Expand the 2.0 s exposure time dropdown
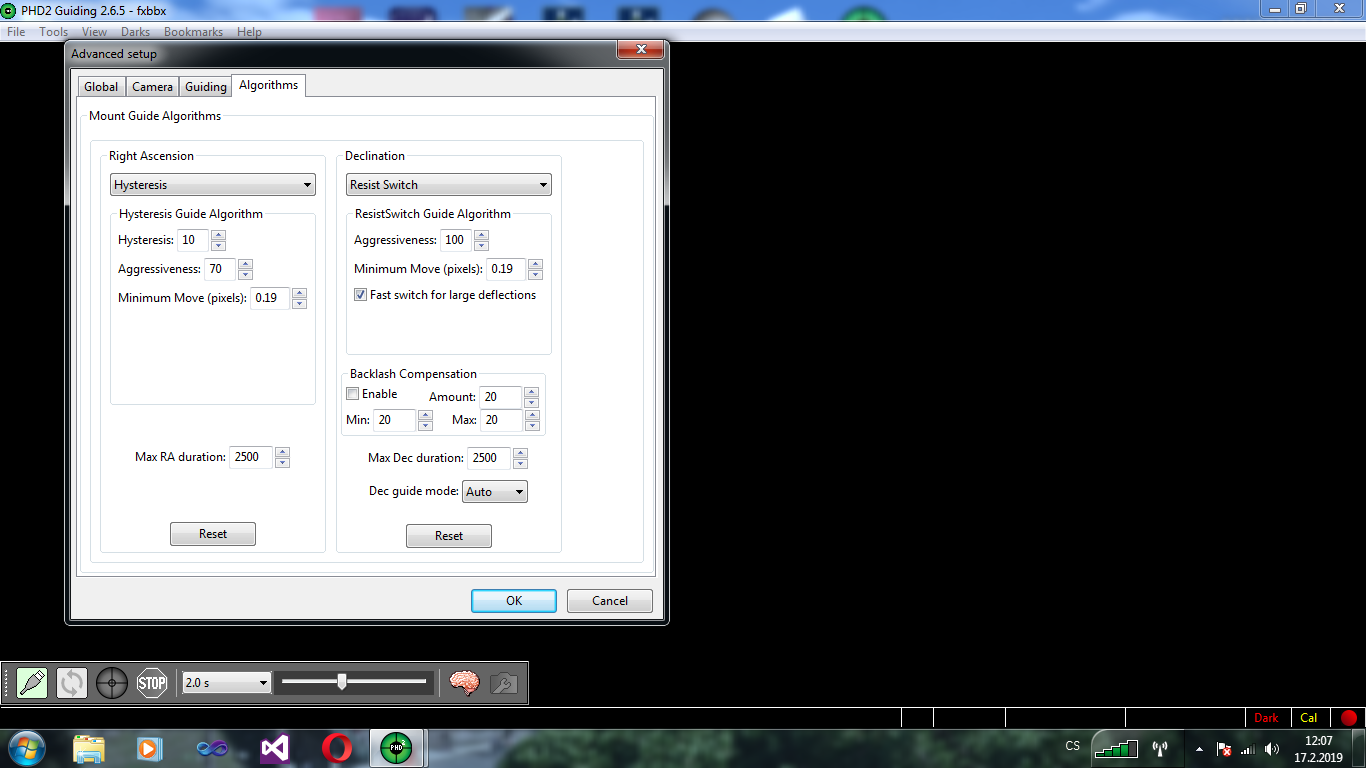The height and width of the screenshot is (768, 1366). tap(227, 683)
